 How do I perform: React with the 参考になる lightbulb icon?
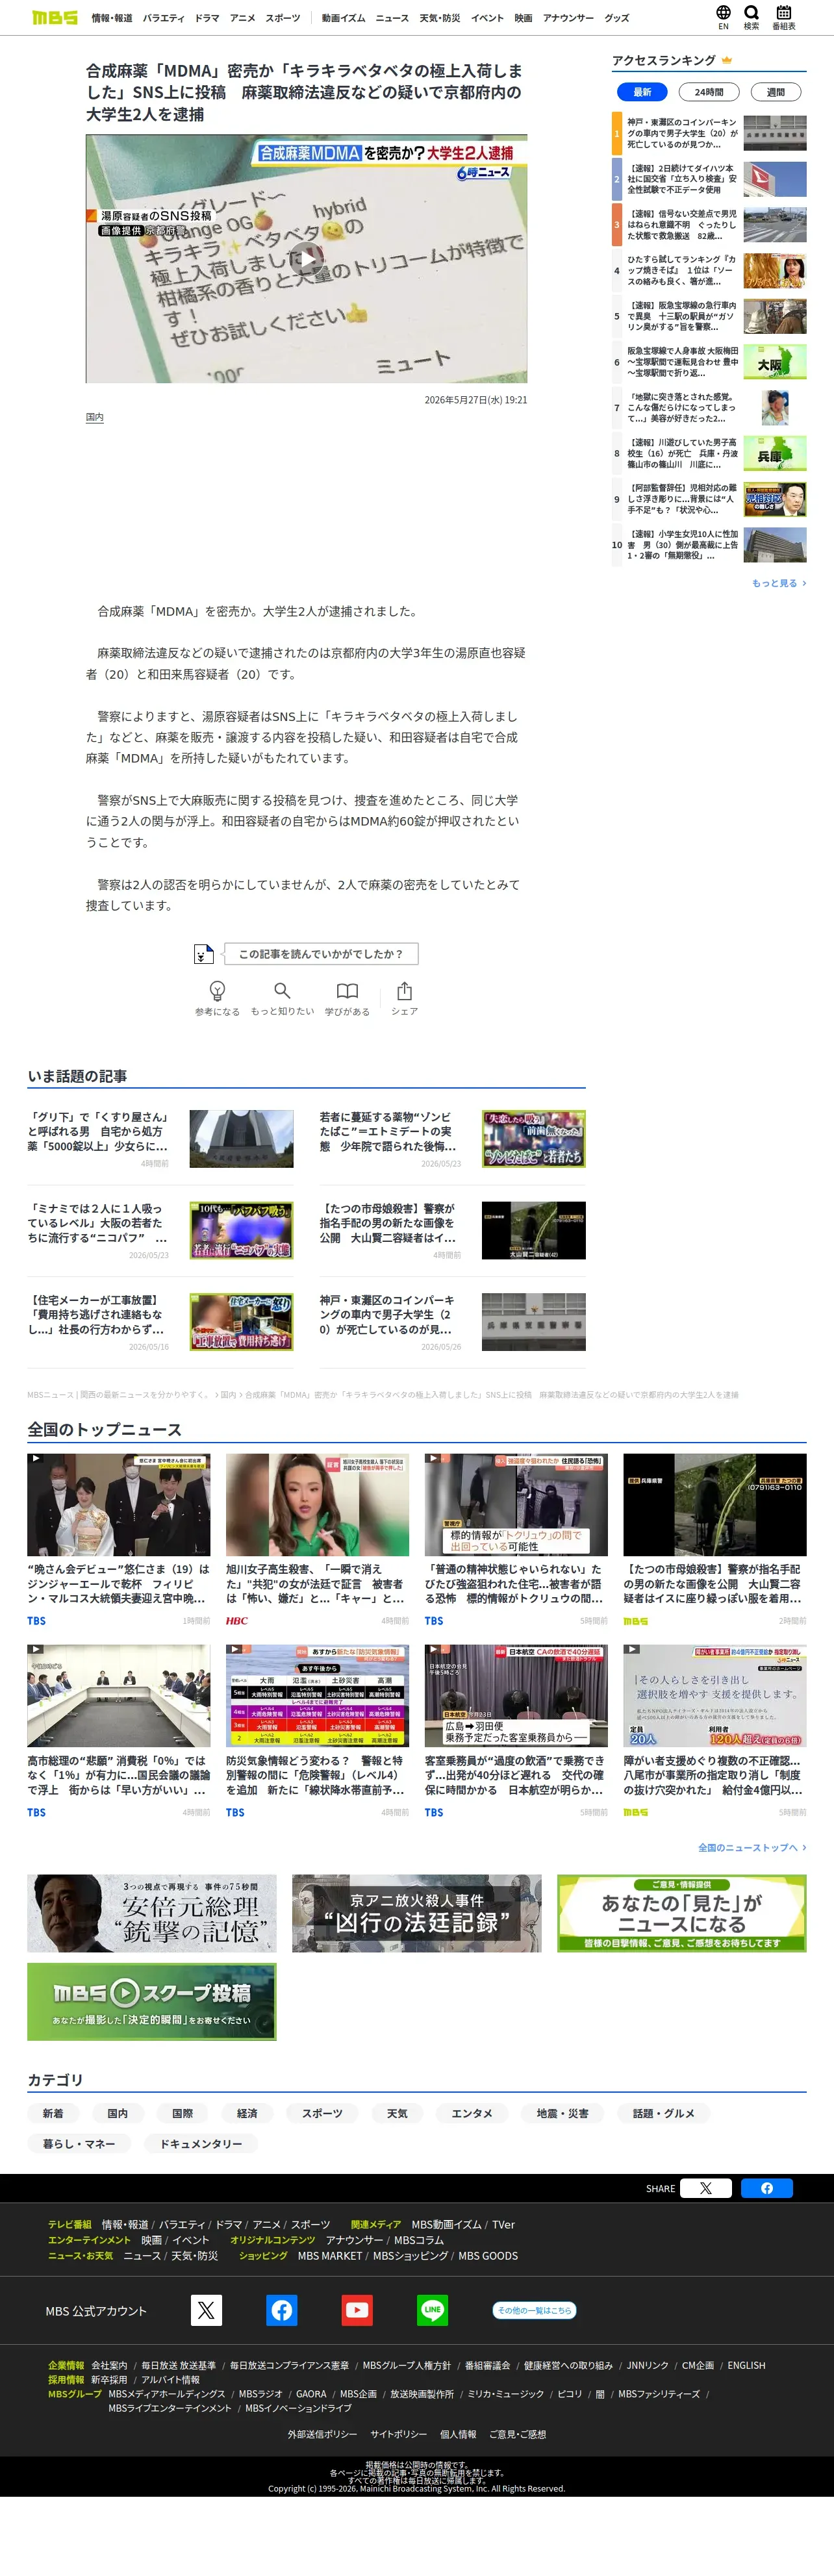pyautogui.click(x=217, y=998)
